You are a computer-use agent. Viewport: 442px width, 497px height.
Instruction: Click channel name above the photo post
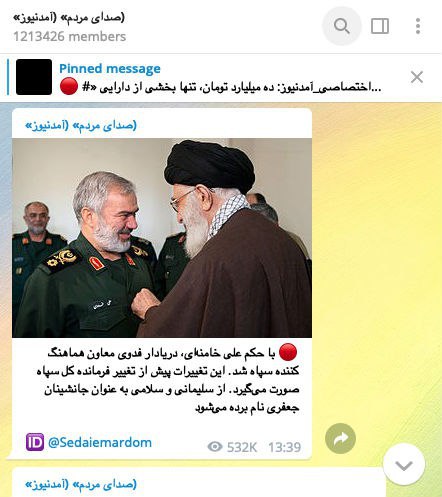click(81, 126)
